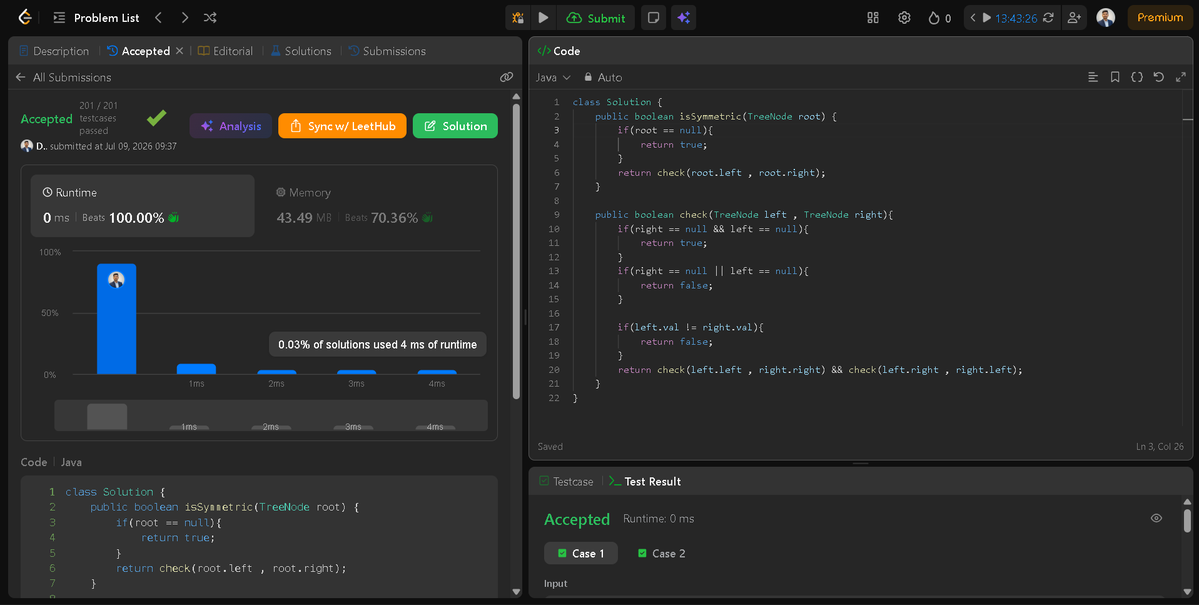This screenshot has height=605, width=1199.
Task: Open the AI sparkle assistant icon
Action: point(684,18)
